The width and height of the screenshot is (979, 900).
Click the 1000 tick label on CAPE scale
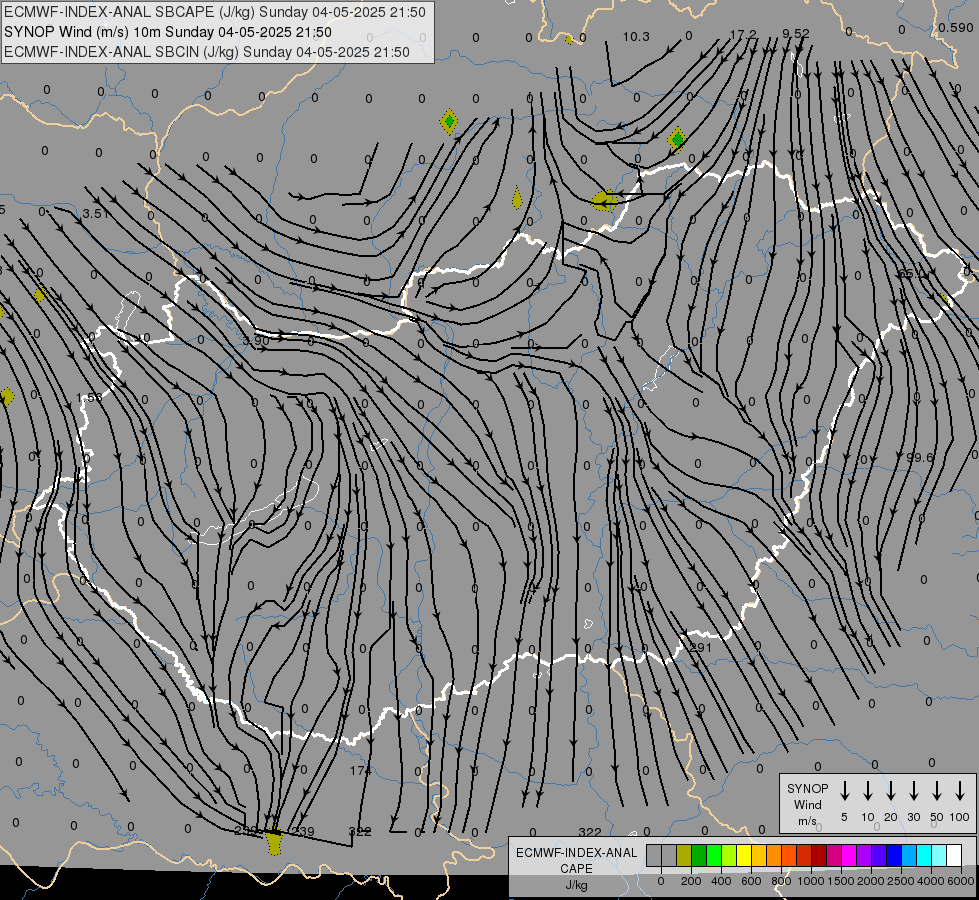(x=810, y=881)
